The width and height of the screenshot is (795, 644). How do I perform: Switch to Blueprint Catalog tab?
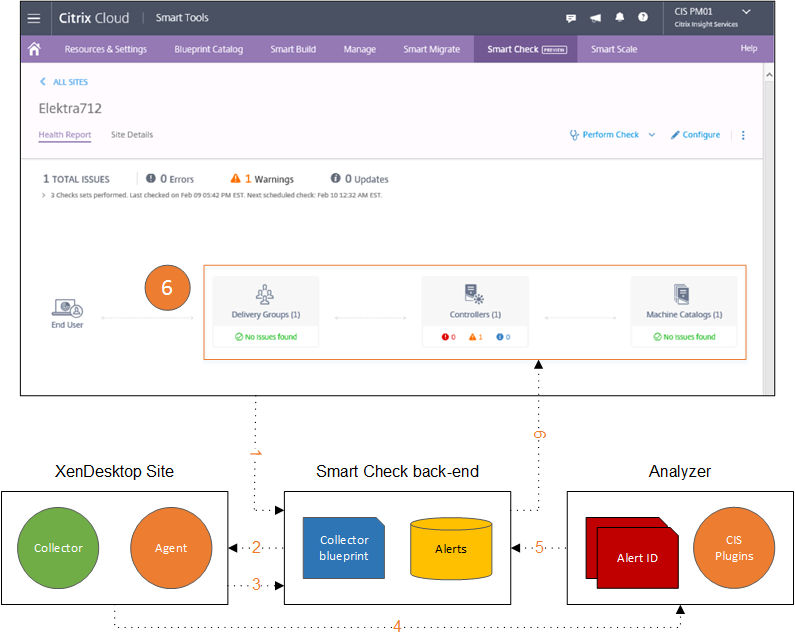(208, 49)
